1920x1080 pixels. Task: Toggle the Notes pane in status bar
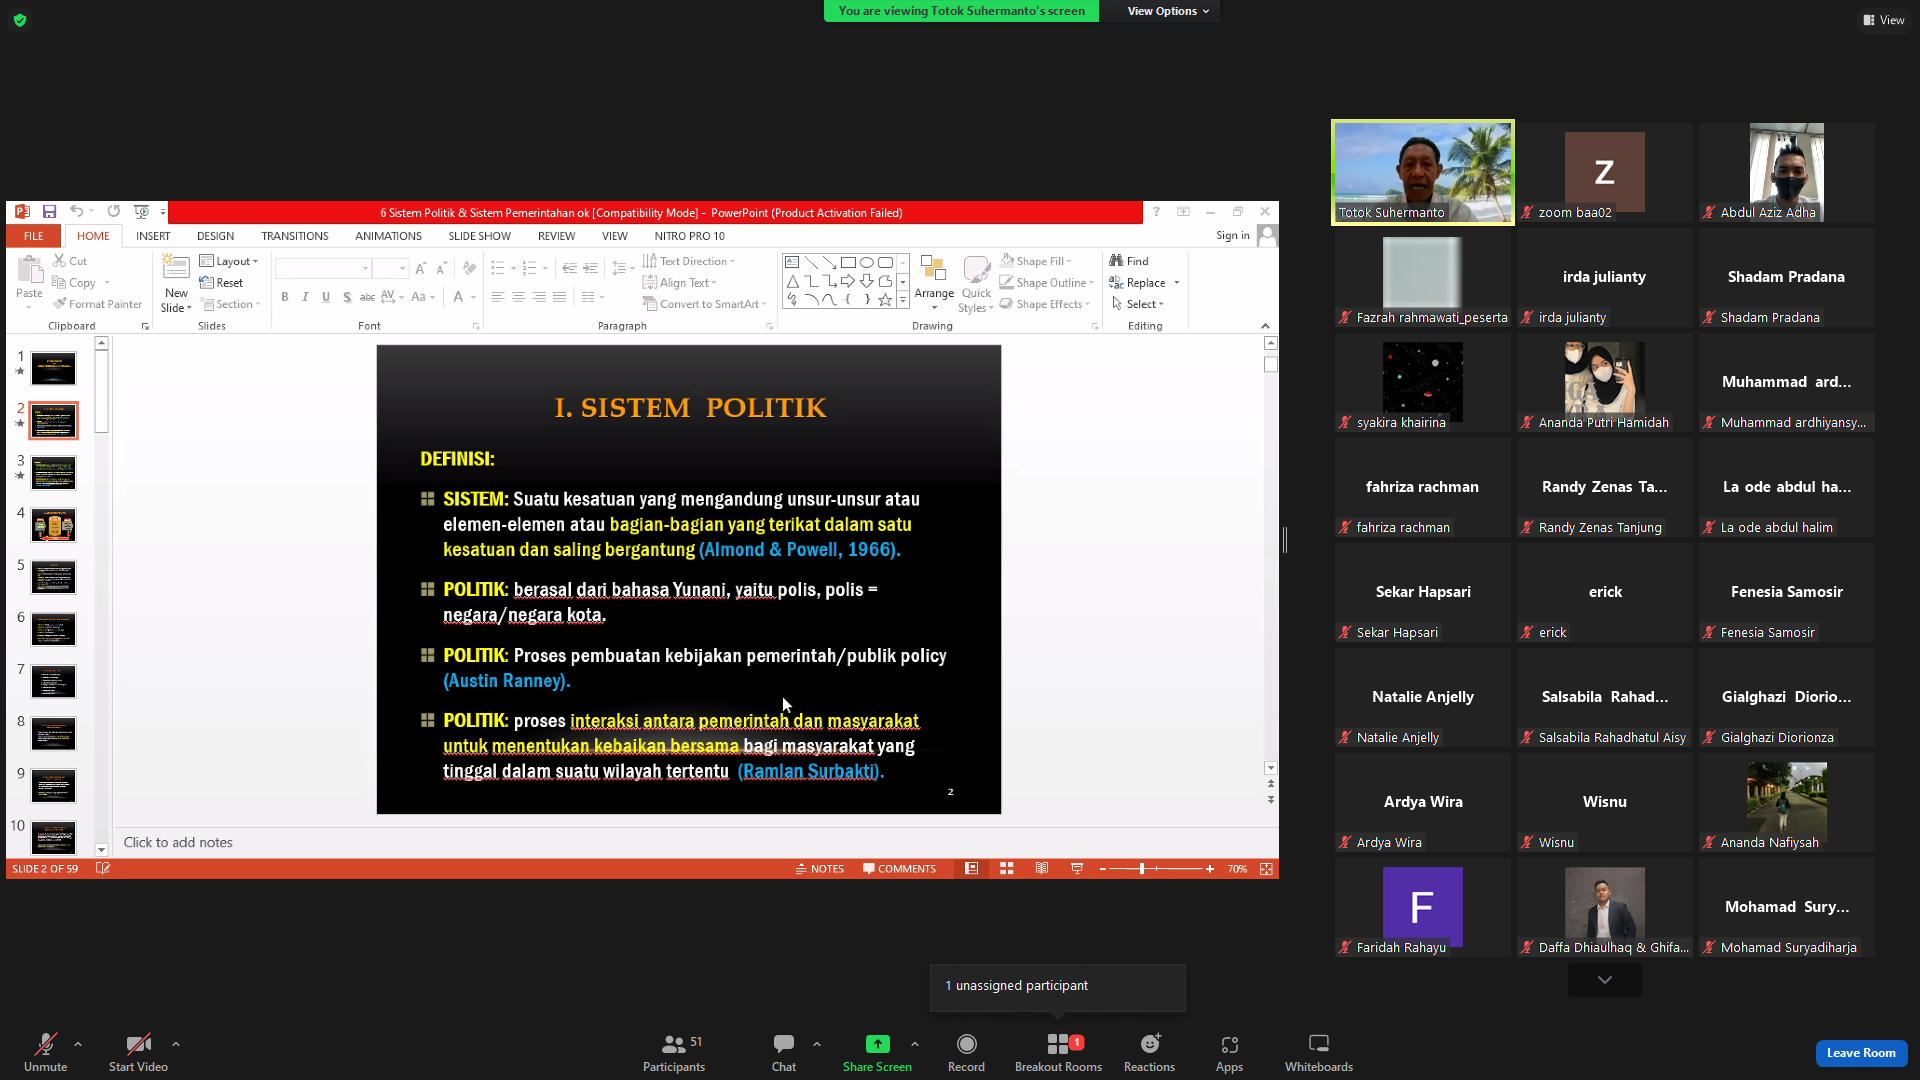coord(820,869)
